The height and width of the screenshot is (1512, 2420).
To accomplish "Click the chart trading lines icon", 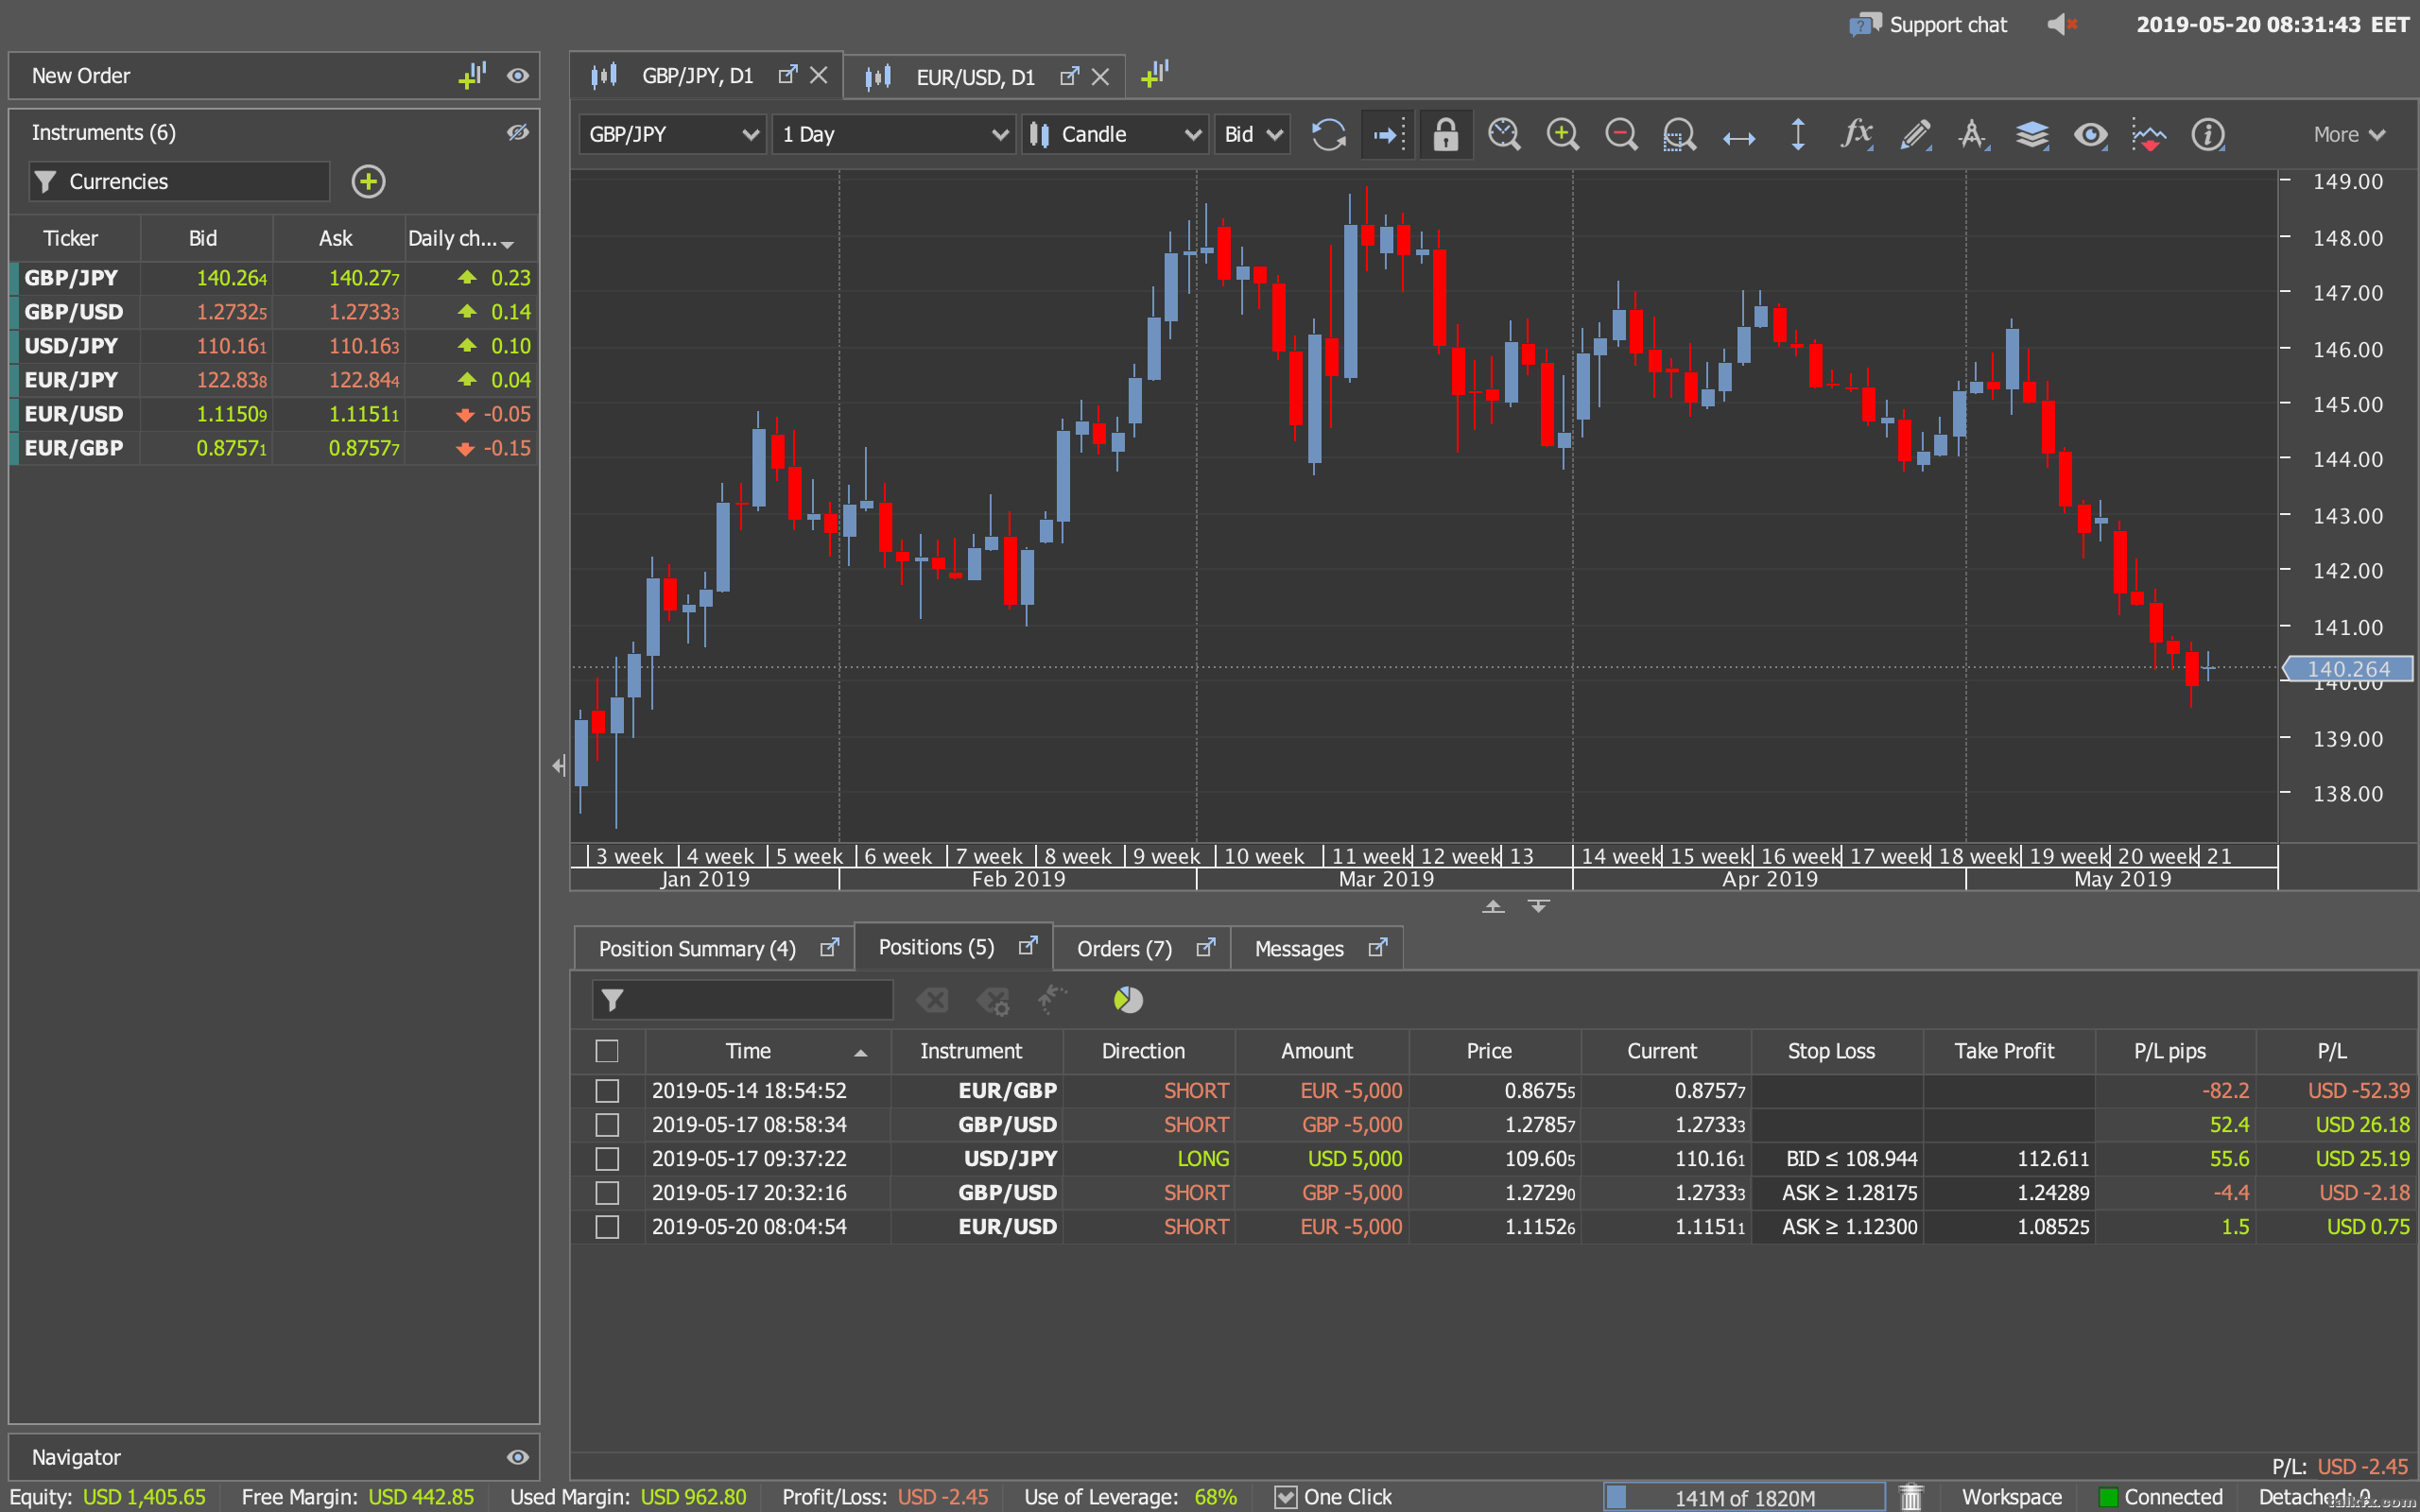I will 2149,134.
